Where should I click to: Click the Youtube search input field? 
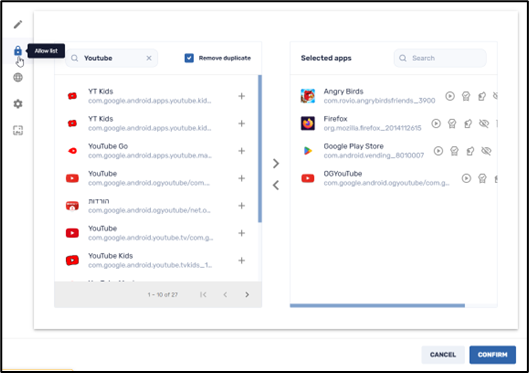pos(112,58)
